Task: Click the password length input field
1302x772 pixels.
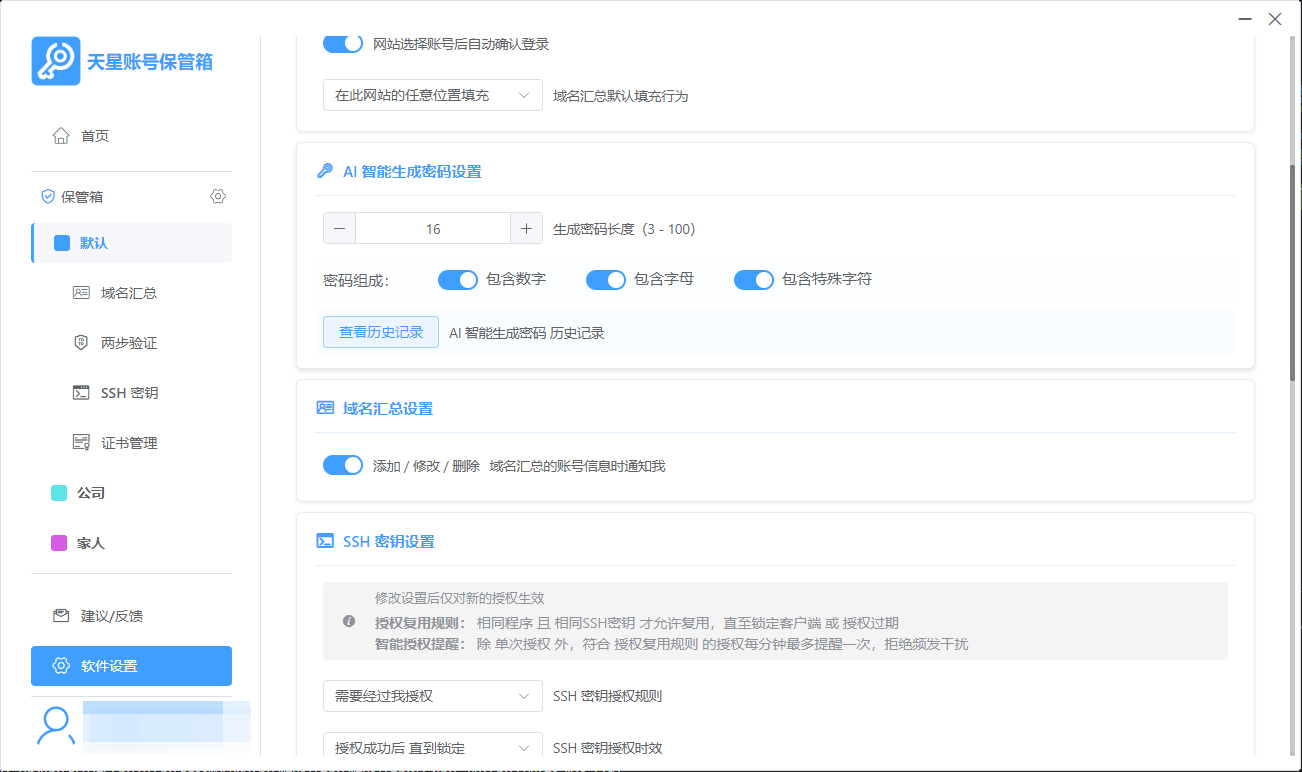Action: [433, 229]
